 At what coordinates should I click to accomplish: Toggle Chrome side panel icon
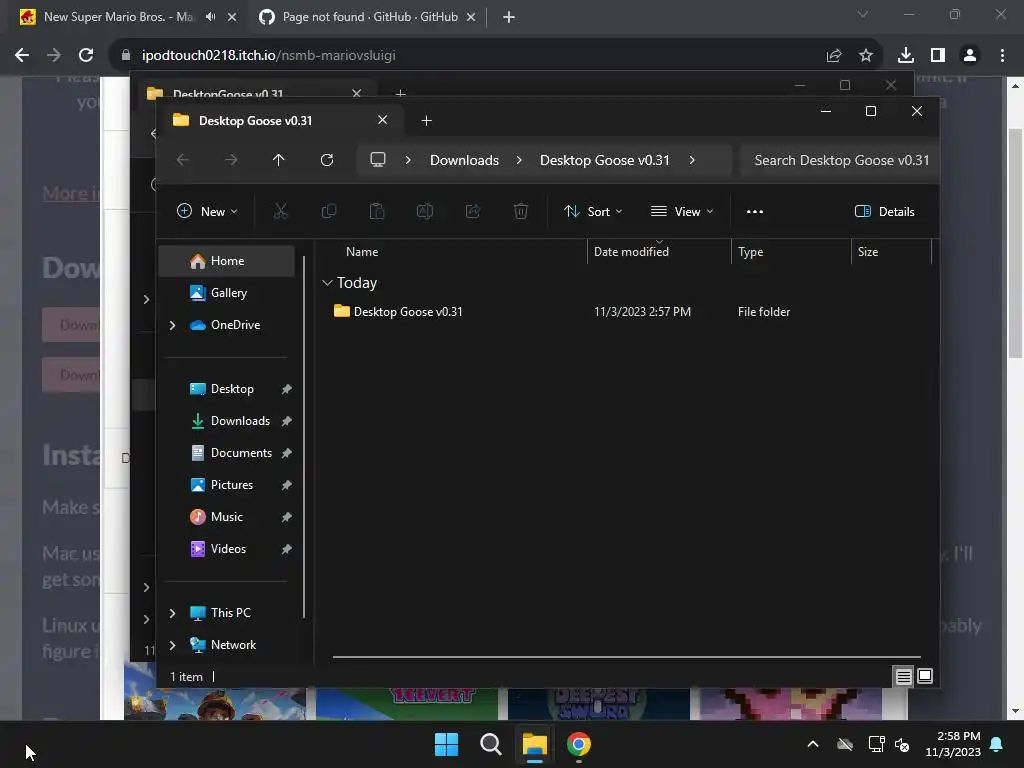pyautogui.click(x=938, y=56)
